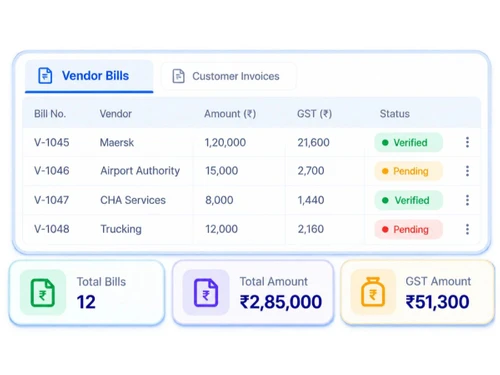This screenshot has height=375, width=500.
Task: Click the amount 8,000
Action: 219,200
